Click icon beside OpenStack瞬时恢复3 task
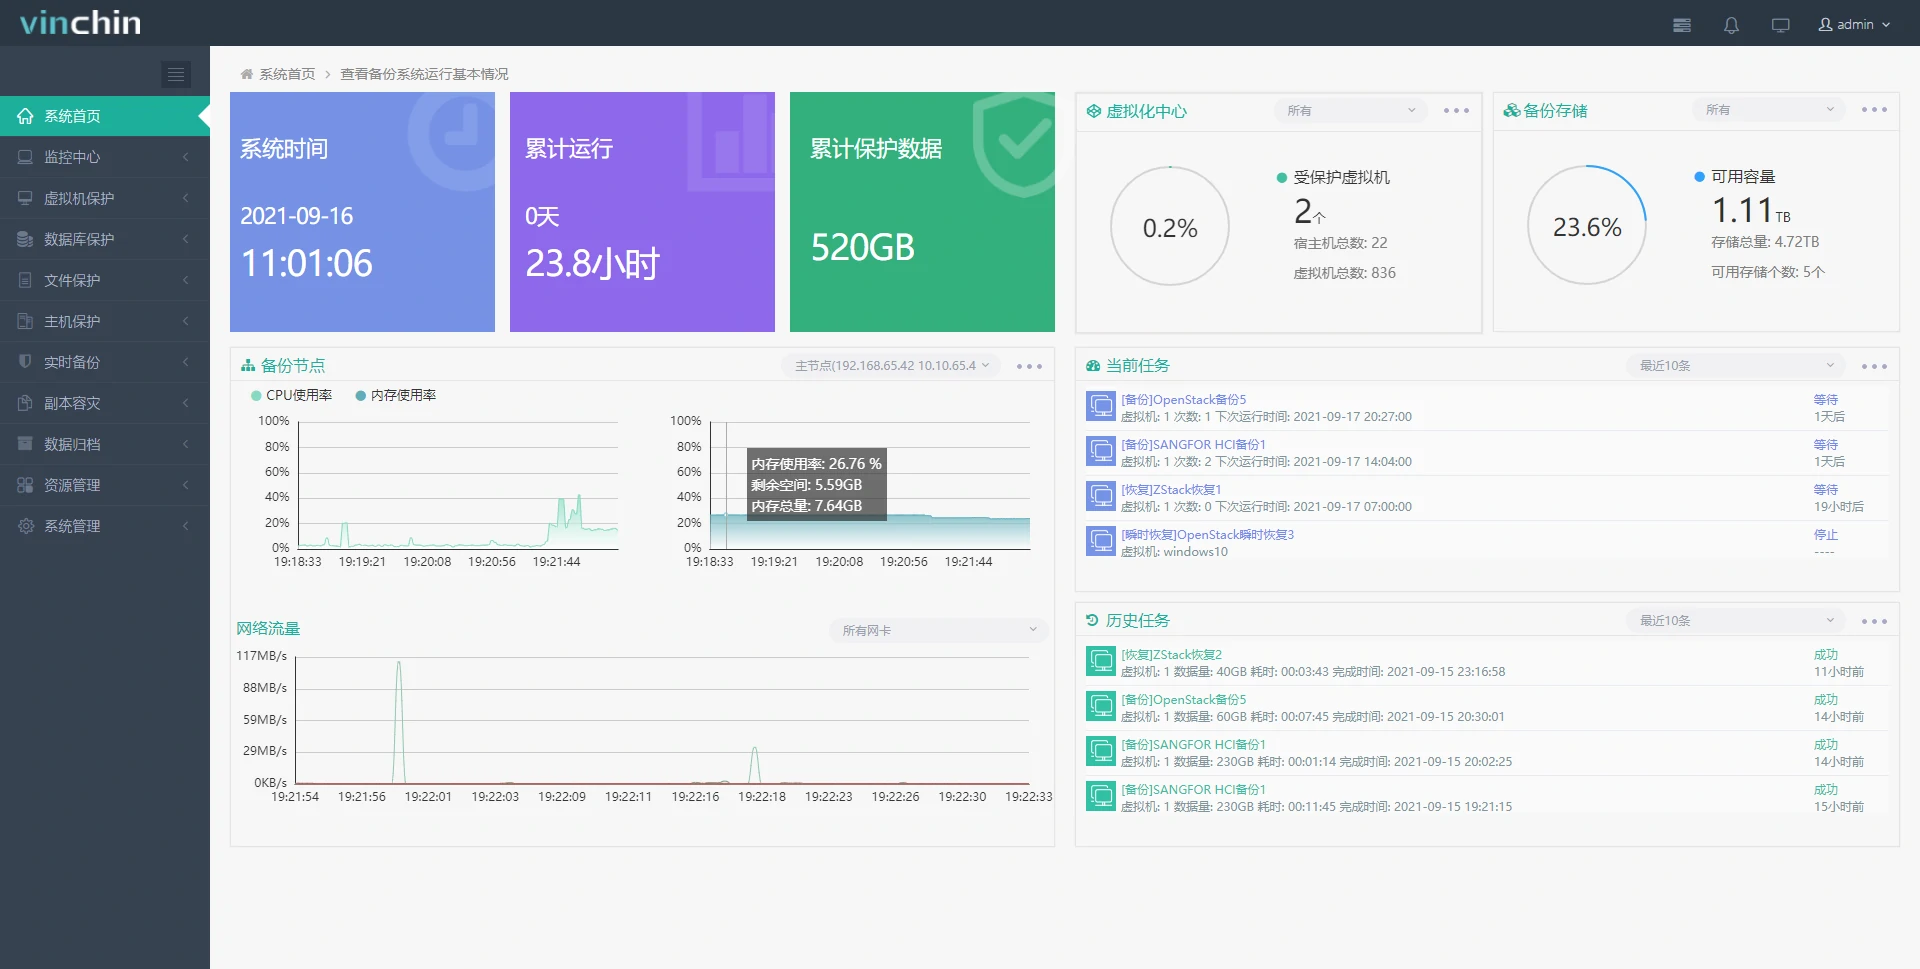The width and height of the screenshot is (1920, 969). [x=1101, y=541]
